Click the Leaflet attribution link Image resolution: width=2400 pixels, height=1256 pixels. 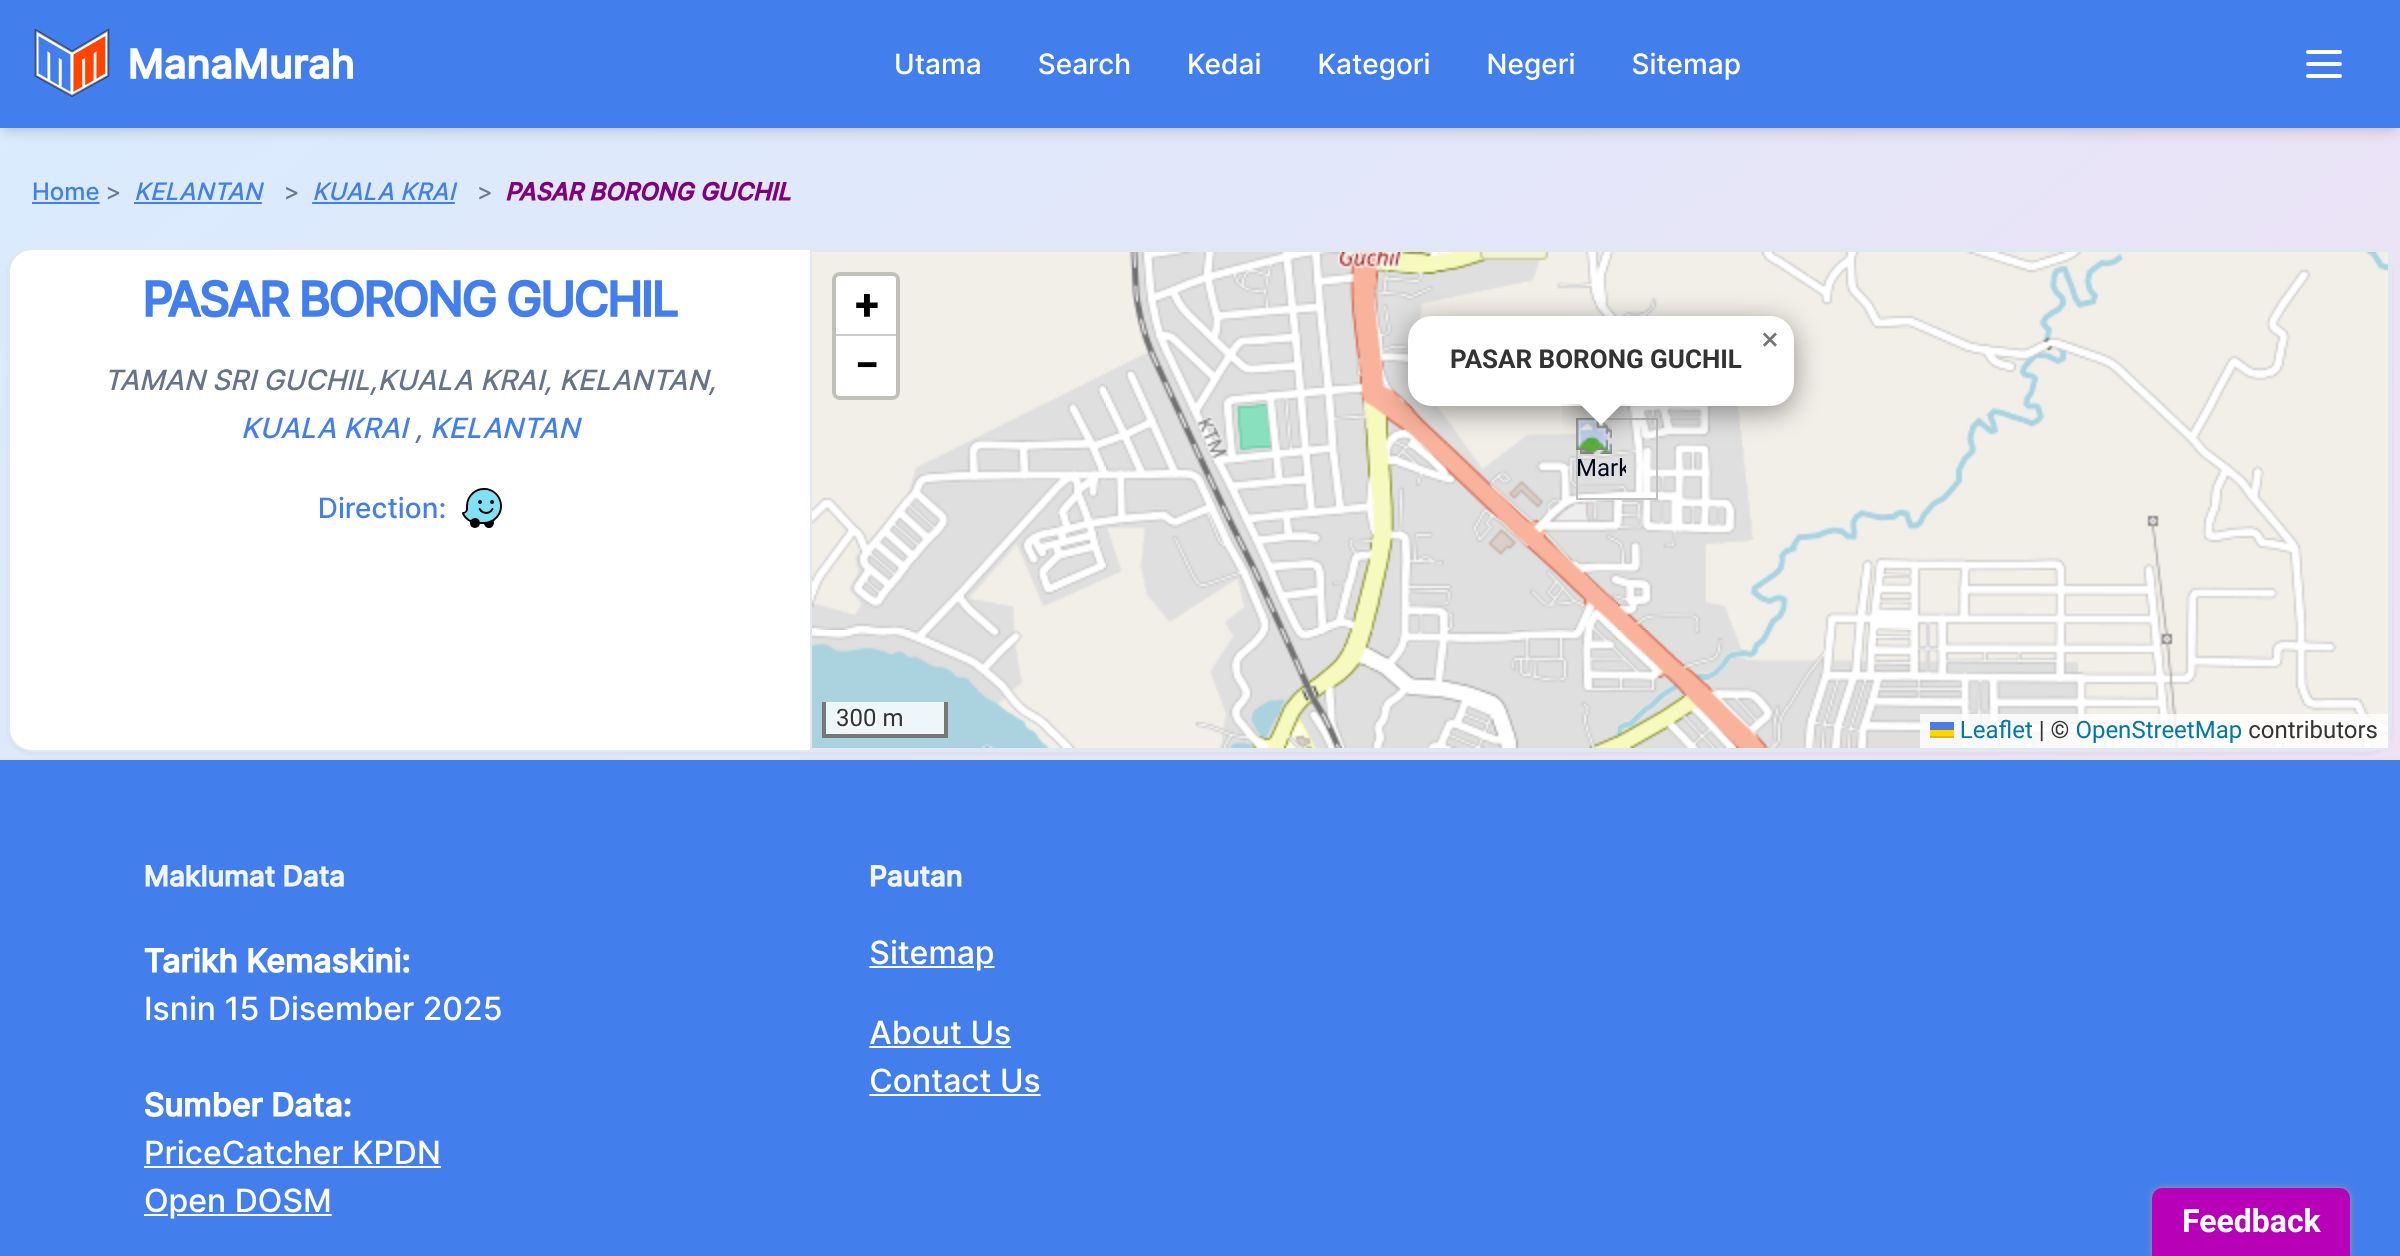tap(1995, 730)
